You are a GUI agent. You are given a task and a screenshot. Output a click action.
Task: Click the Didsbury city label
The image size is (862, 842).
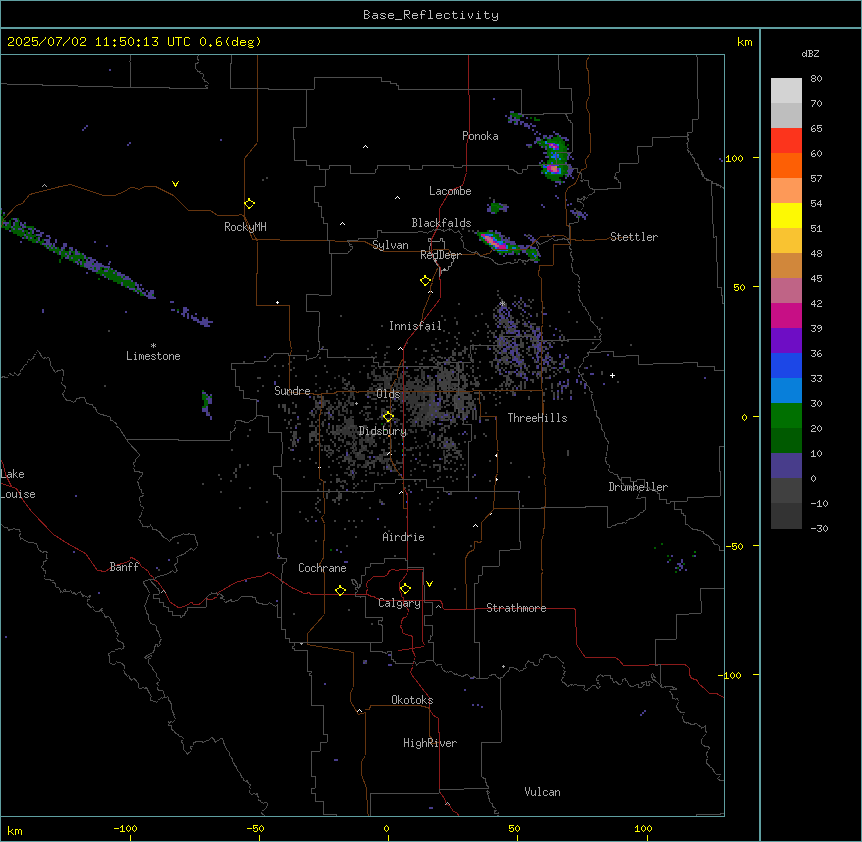(x=383, y=431)
